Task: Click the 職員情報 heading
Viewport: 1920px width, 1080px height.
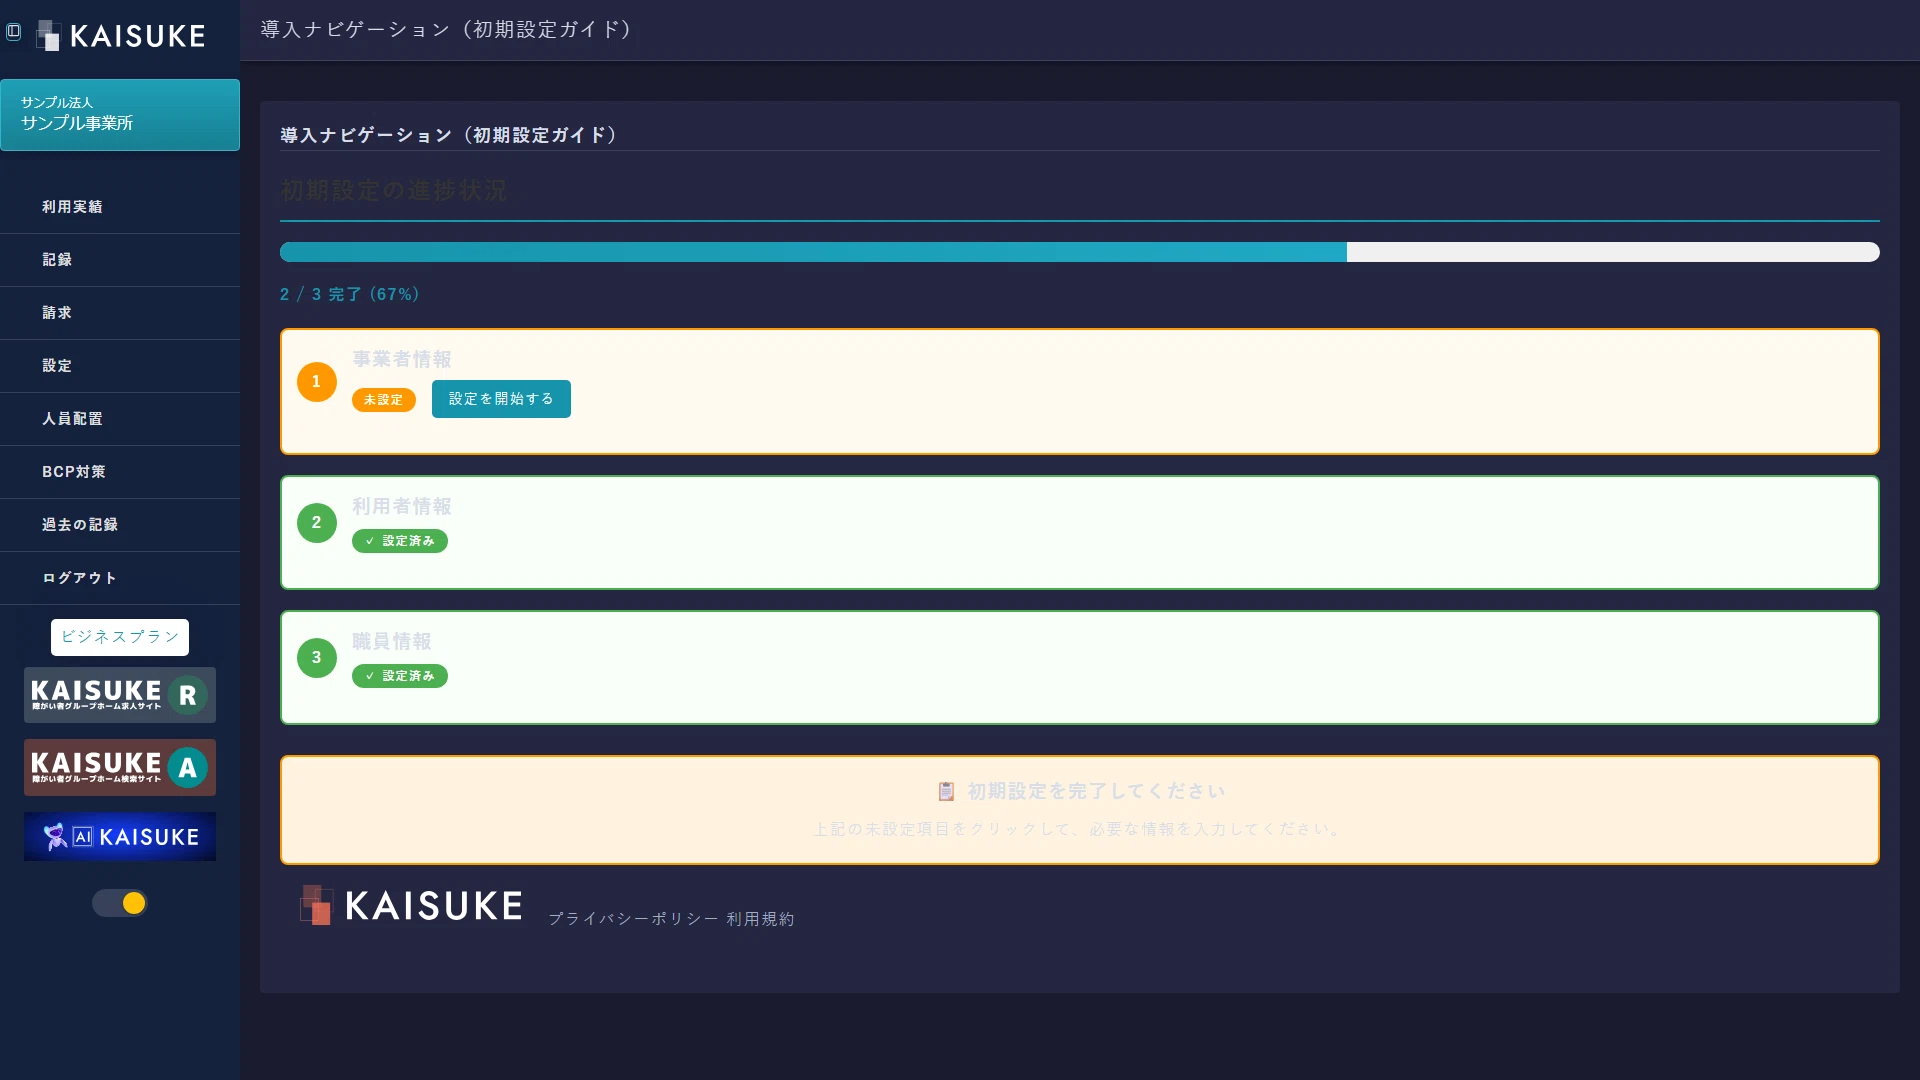Action: pyautogui.click(x=392, y=642)
